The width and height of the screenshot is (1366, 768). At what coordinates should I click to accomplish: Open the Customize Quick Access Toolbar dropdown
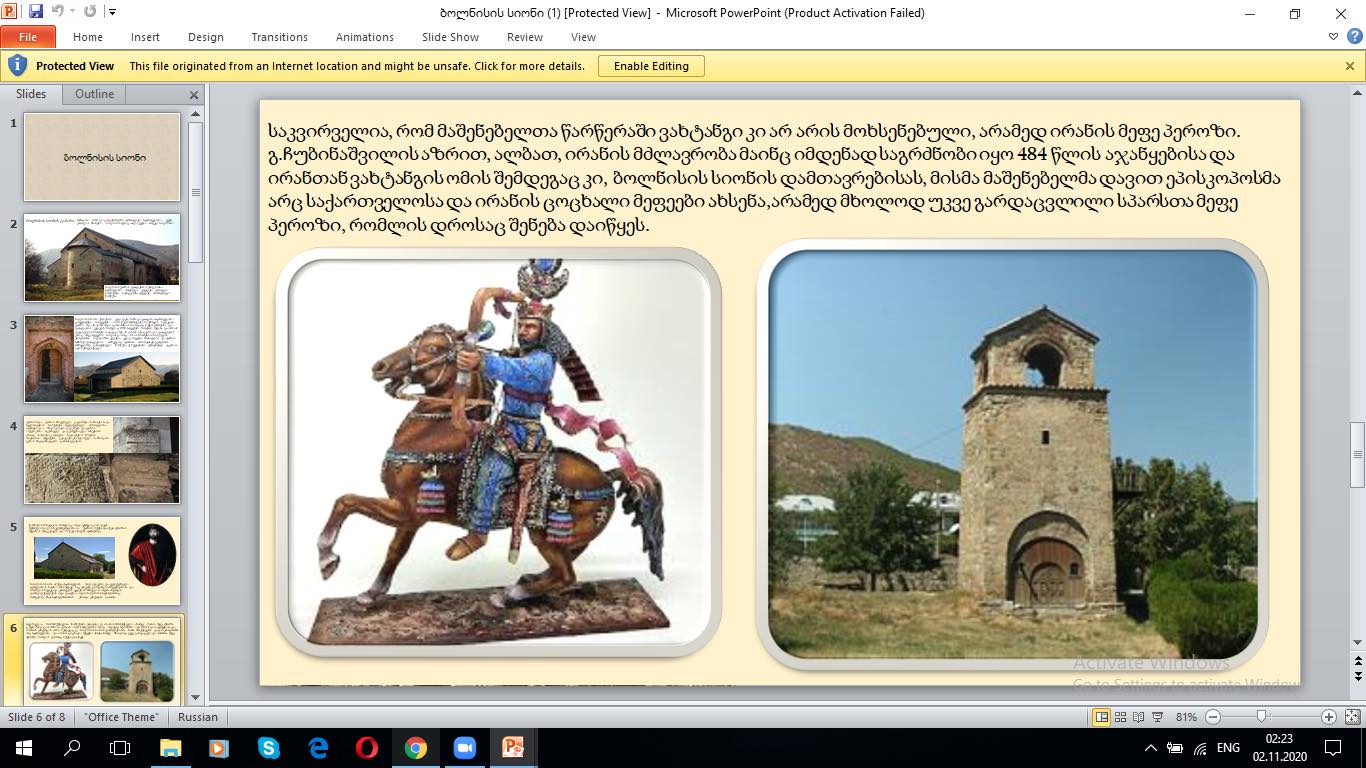click(112, 13)
